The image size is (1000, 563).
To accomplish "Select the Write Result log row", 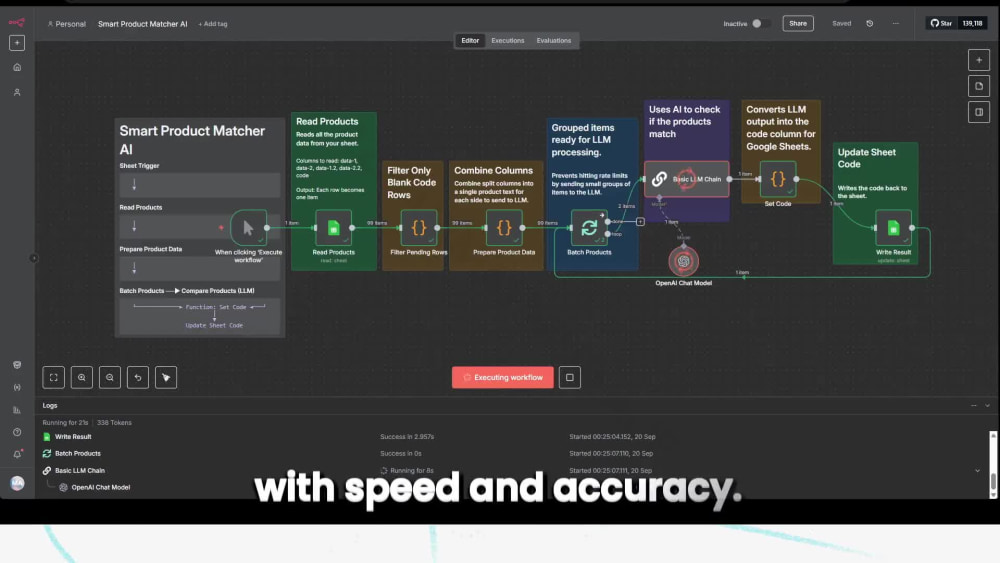I will (510, 437).
